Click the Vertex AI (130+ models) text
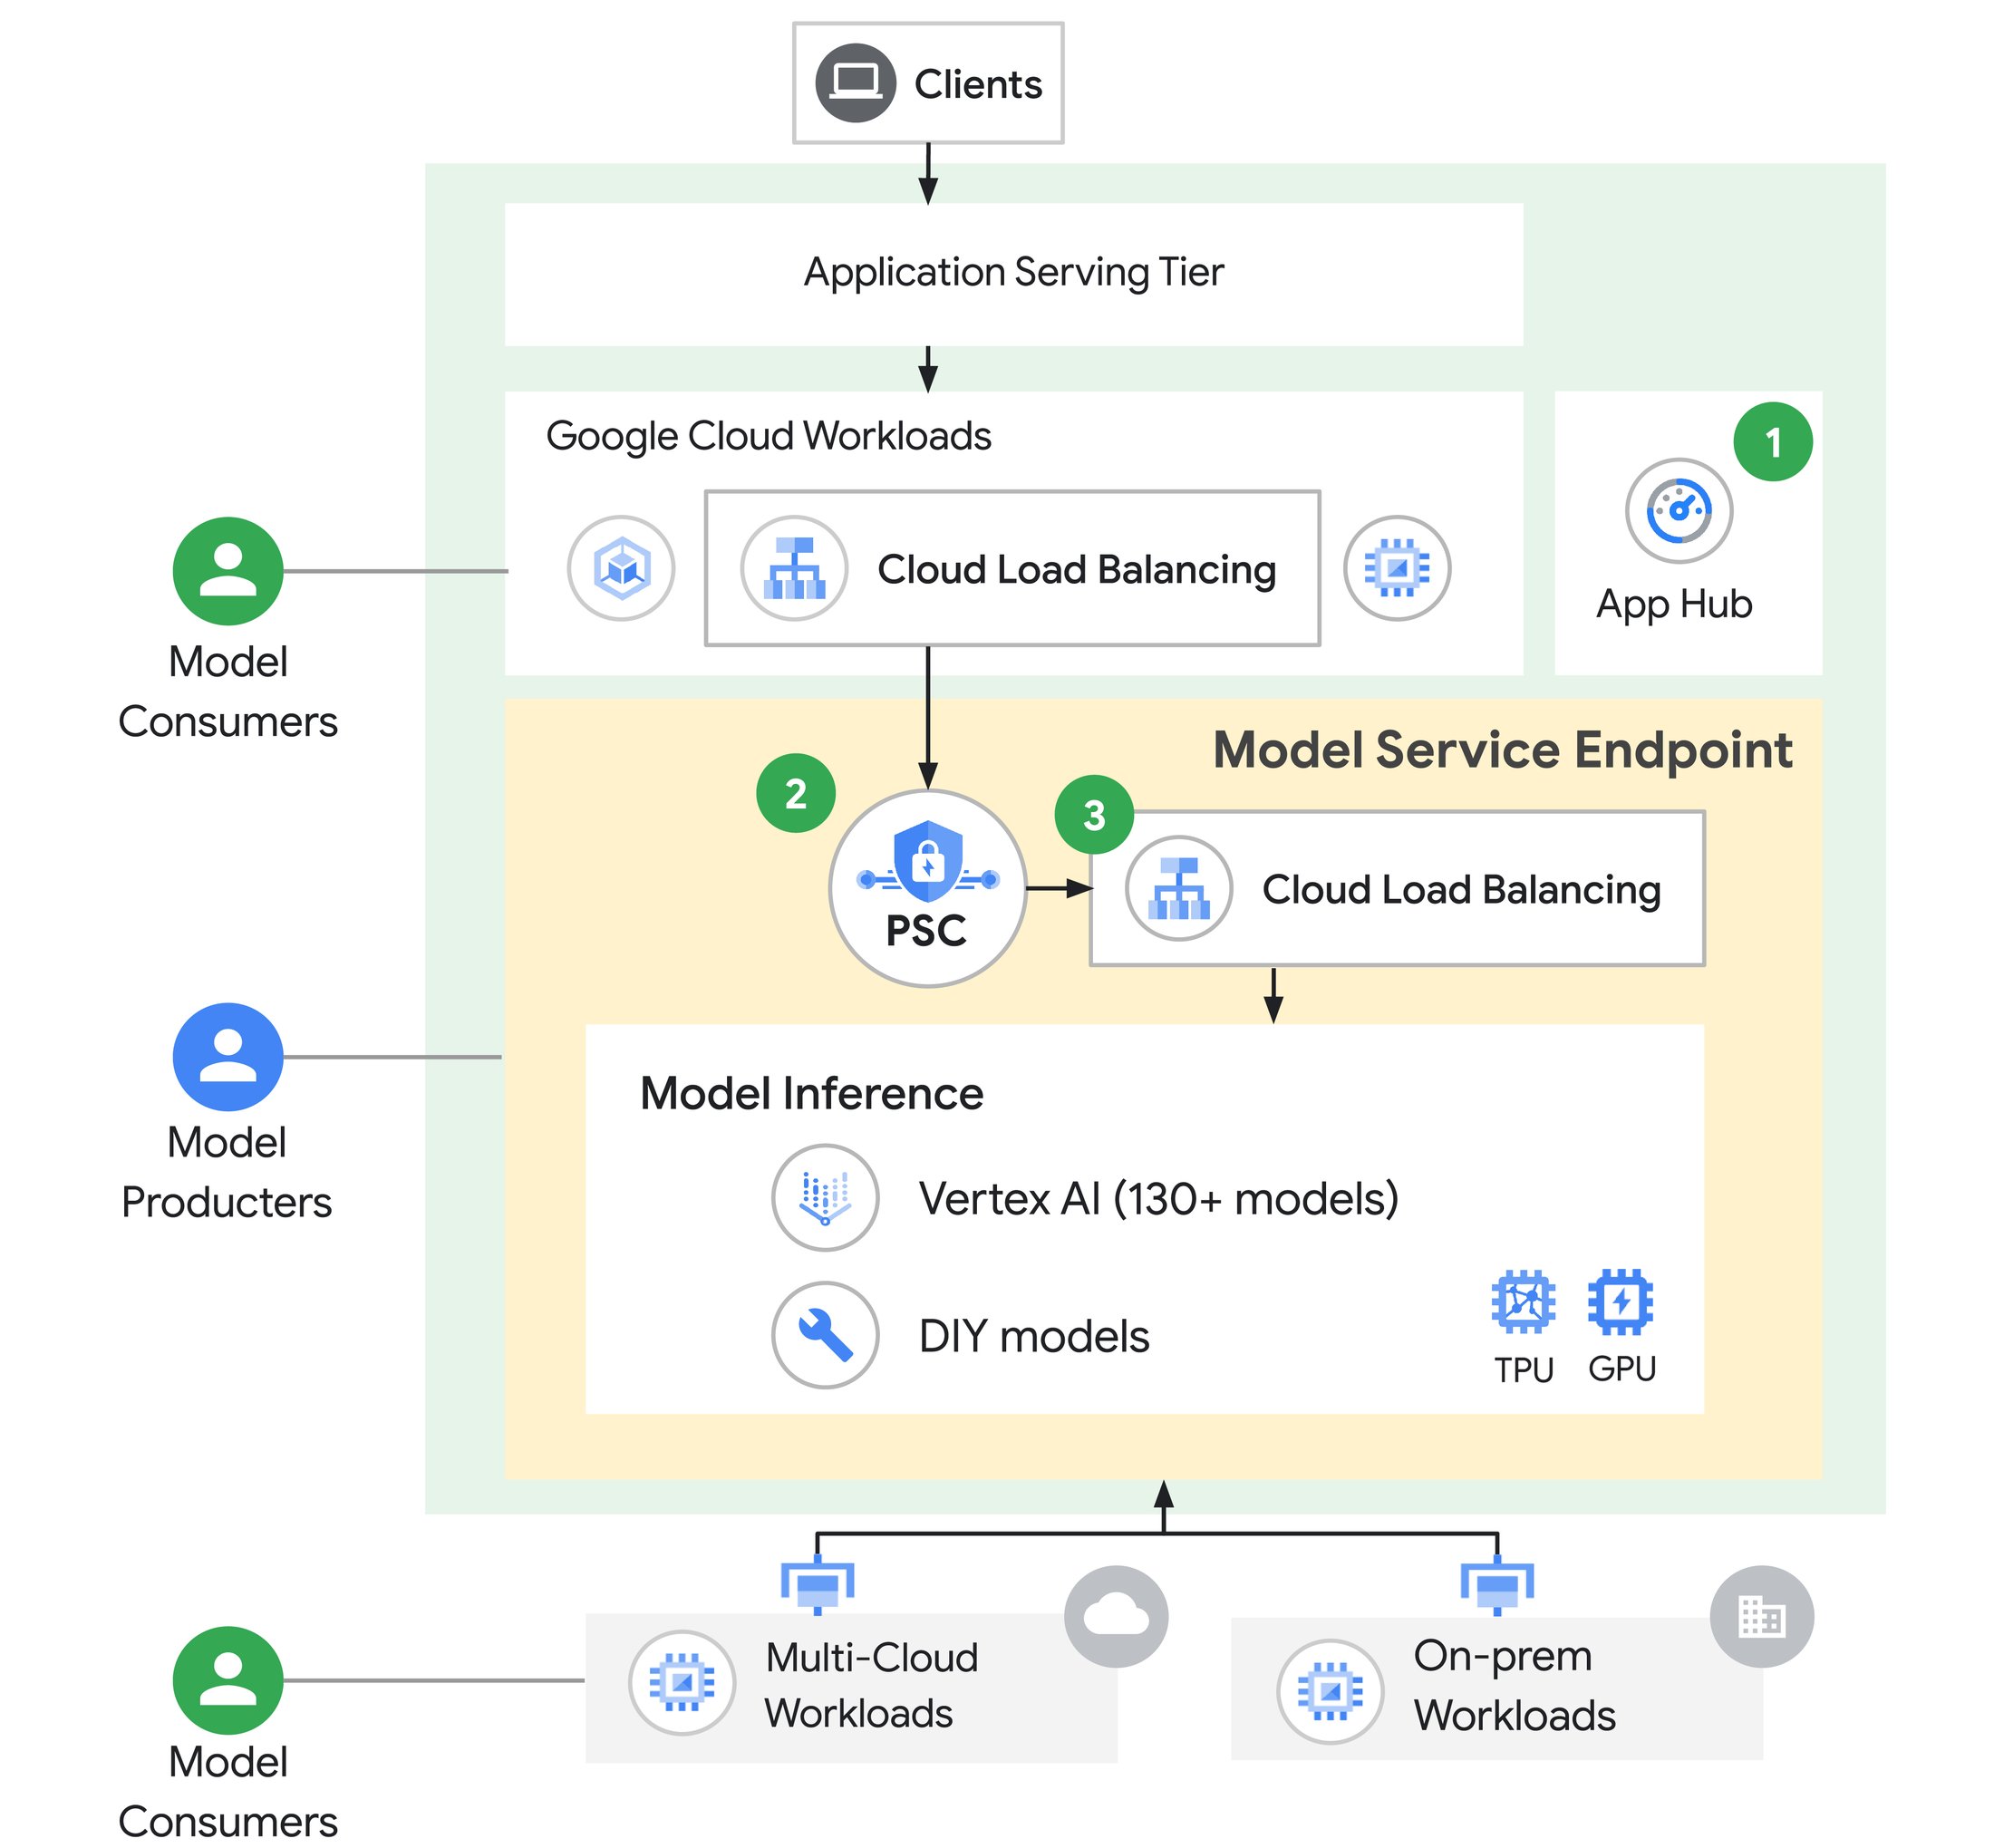 tap(1158, 1198)
